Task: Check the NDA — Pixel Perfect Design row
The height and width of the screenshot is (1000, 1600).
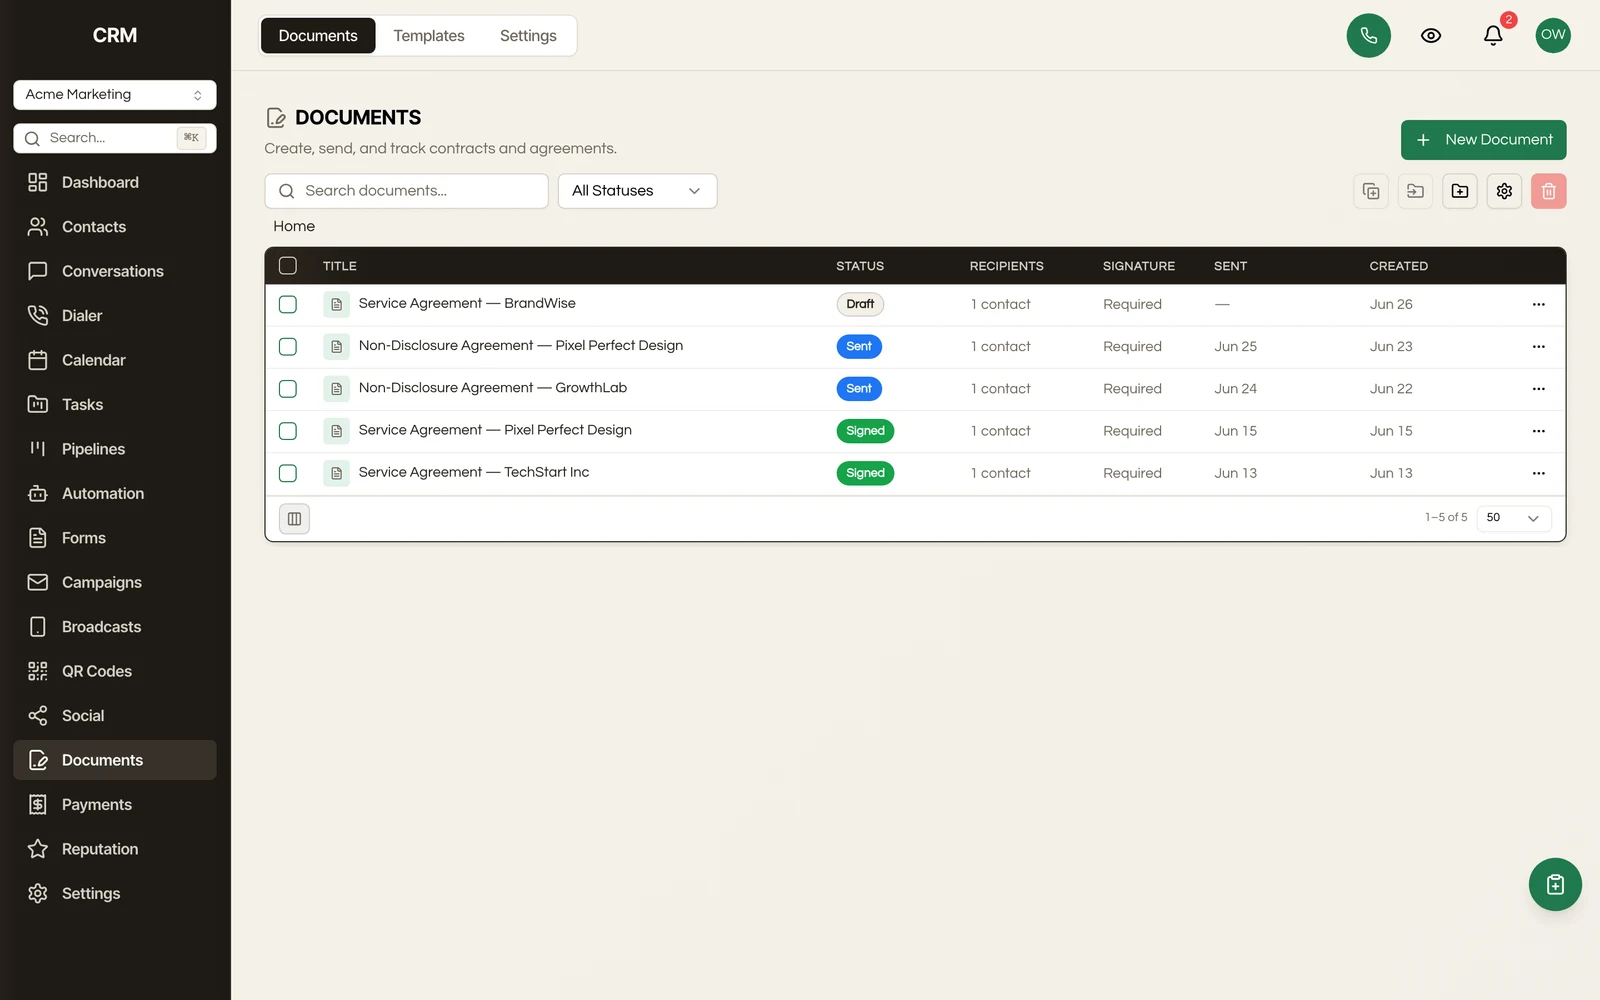Action: click(x=288, y=347)
